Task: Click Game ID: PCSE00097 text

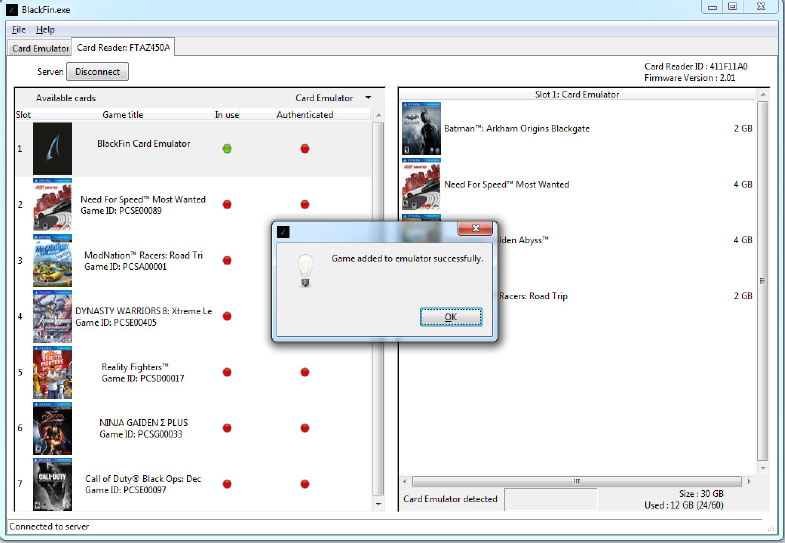Action: (x=126, y=490)
